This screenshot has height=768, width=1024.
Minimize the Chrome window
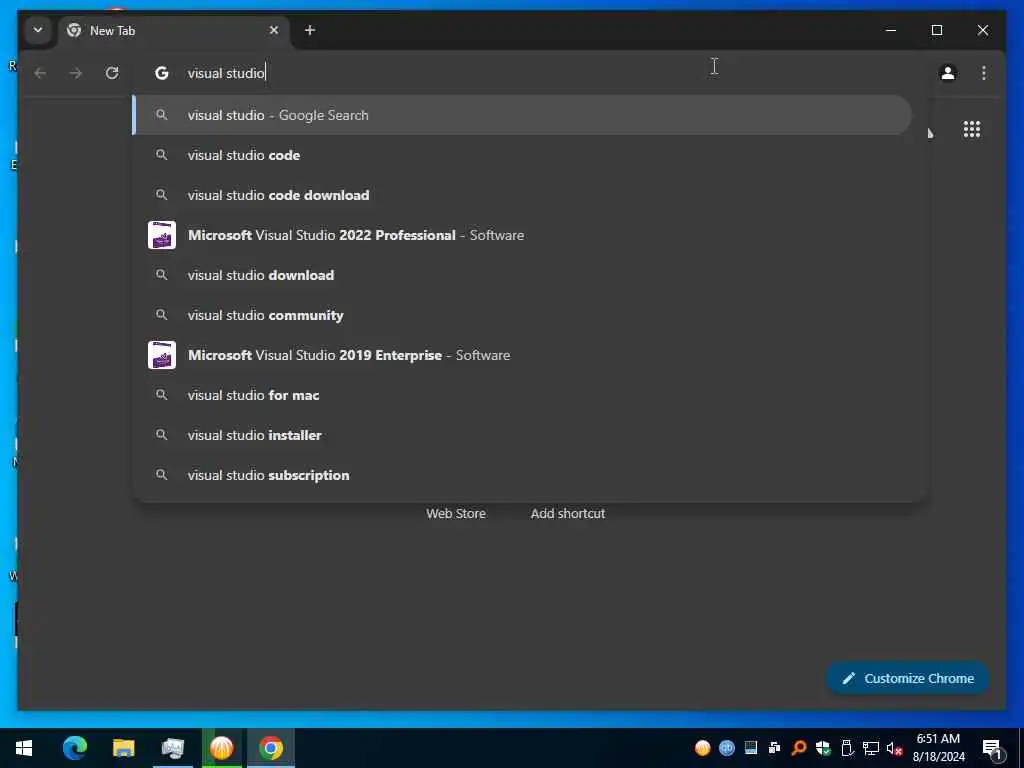tap(891, 30)
